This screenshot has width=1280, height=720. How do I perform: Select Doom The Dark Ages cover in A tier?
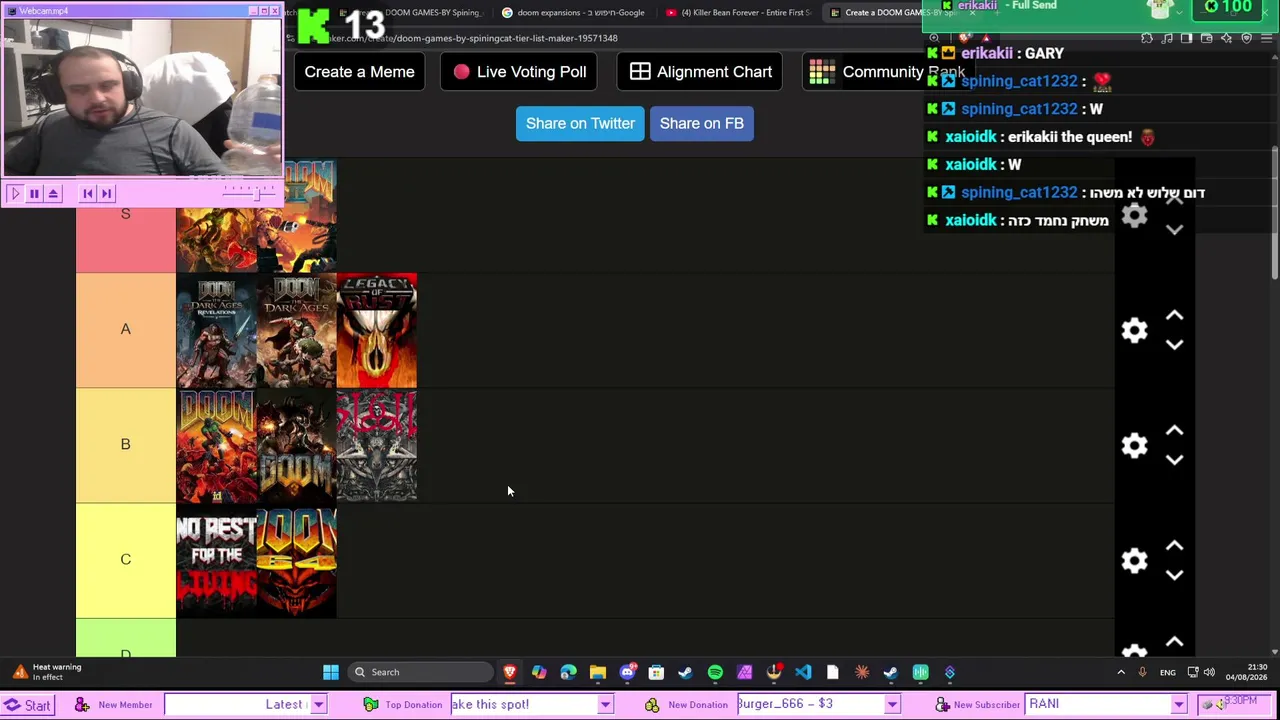[296, 330]
